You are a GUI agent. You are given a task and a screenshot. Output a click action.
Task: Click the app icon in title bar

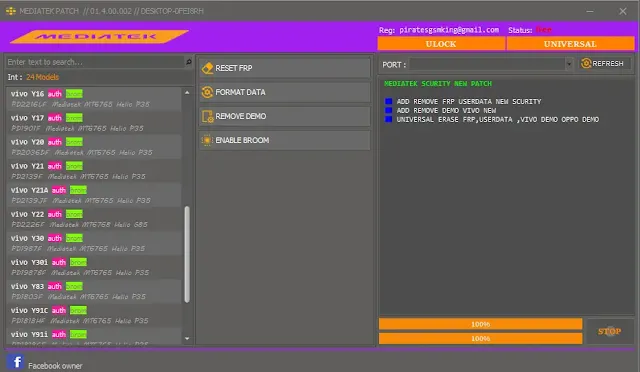(x=11, y=11)
